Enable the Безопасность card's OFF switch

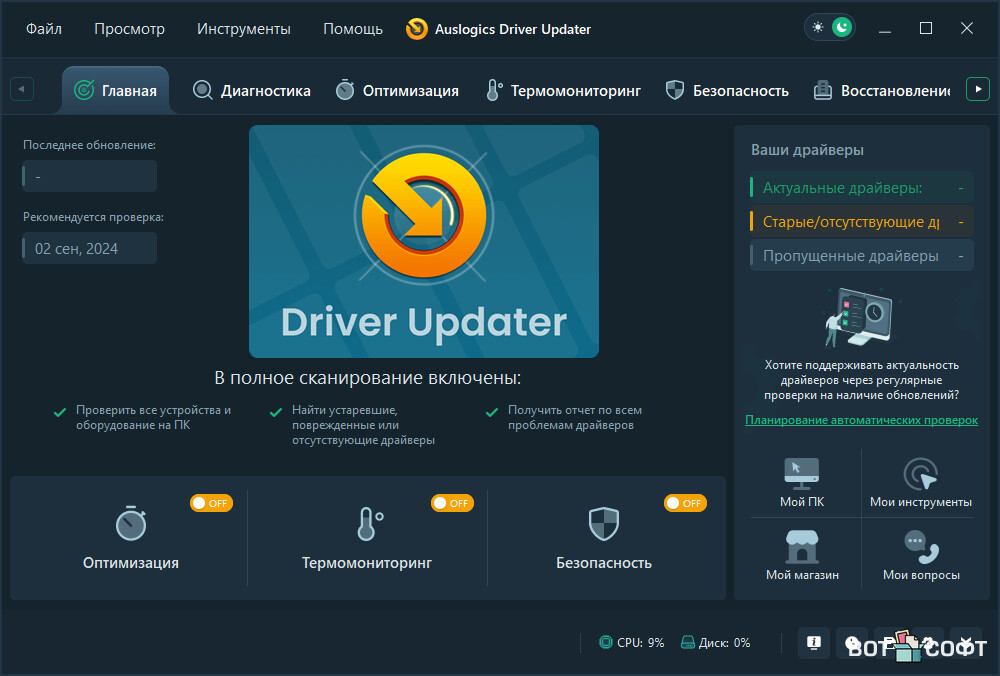(685, 503)
